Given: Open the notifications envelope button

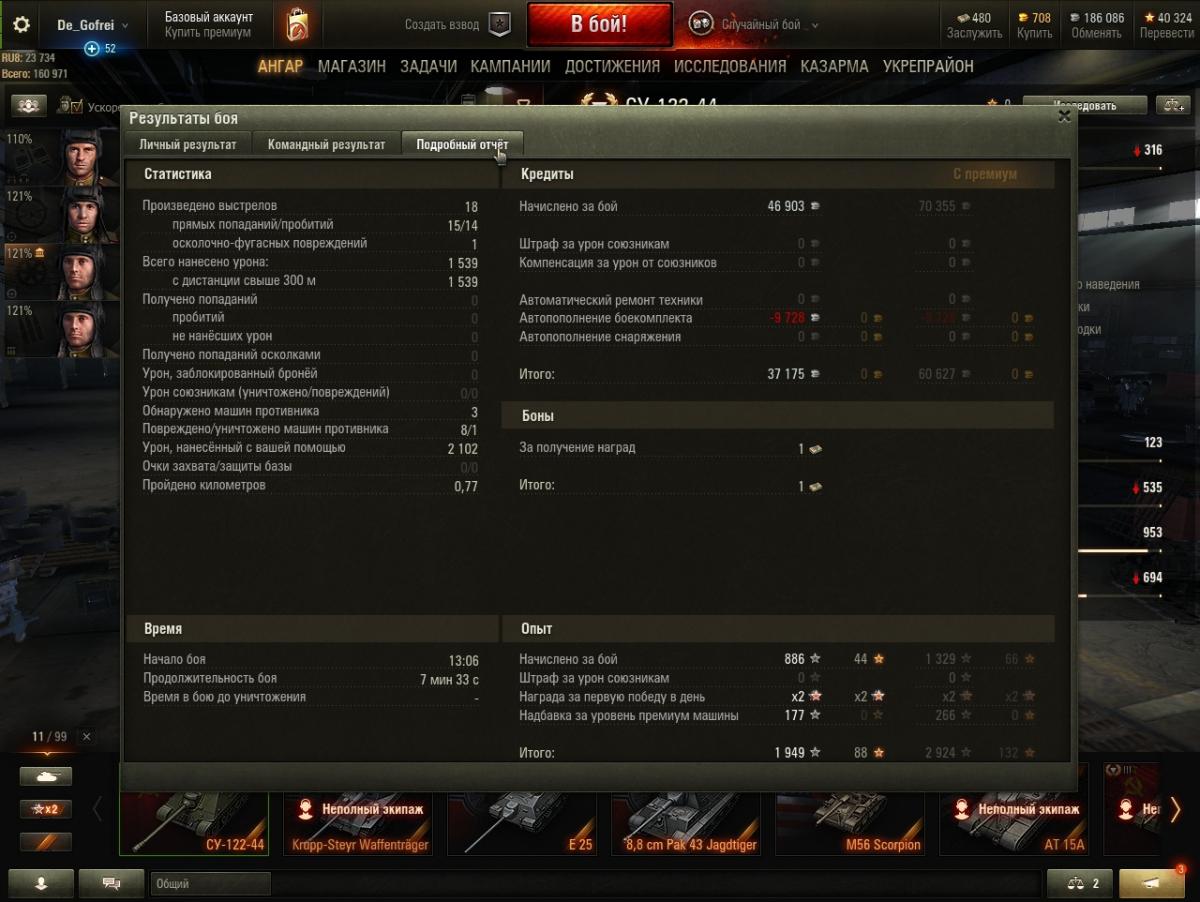Looking at the screenshot, I should click(1152, 884).
